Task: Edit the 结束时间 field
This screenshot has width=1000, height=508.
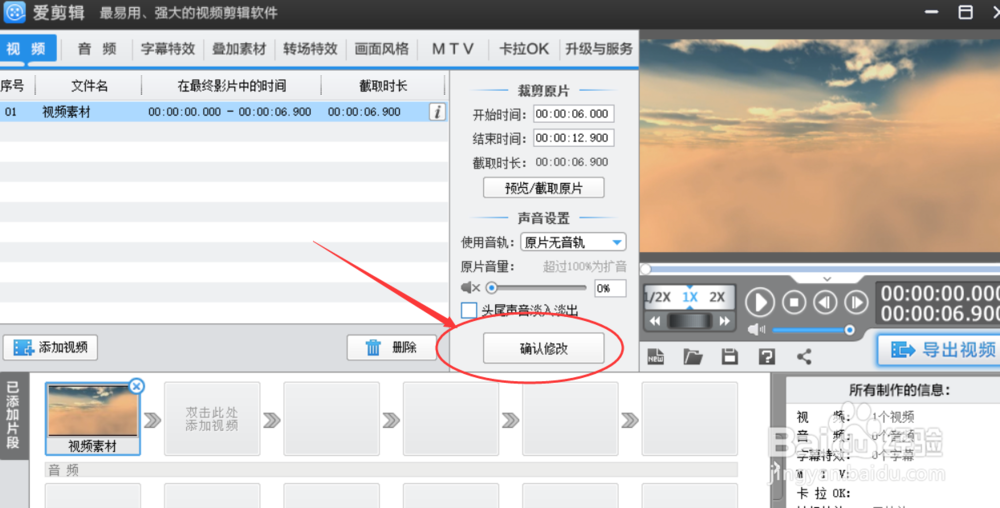Action: click(x=573, y=138)
